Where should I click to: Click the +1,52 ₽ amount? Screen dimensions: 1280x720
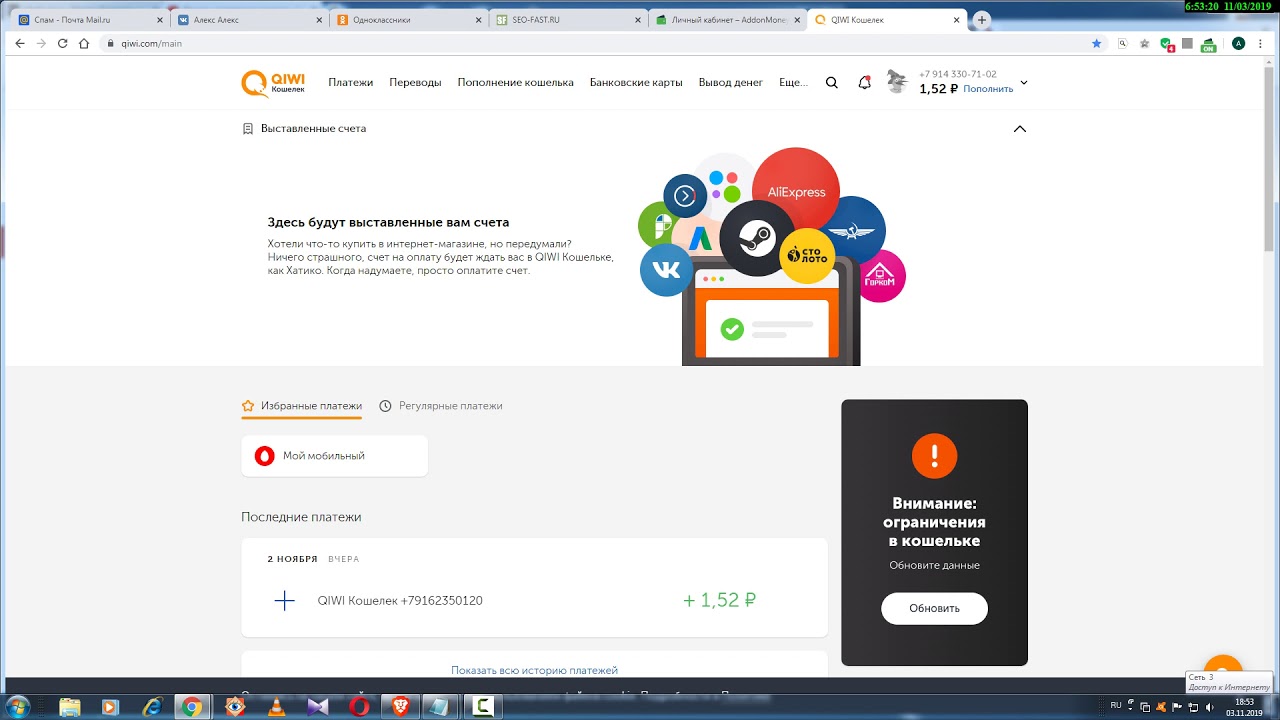tap(719, 600)
